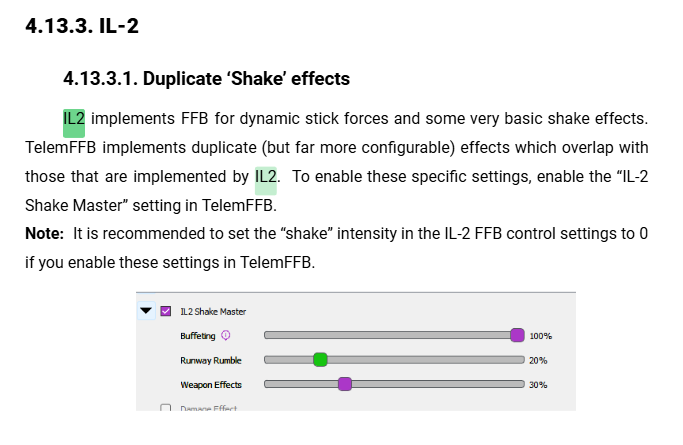Click the info icon beside Buffeting
Screen dimensions: 683x445
pos(226,336)
